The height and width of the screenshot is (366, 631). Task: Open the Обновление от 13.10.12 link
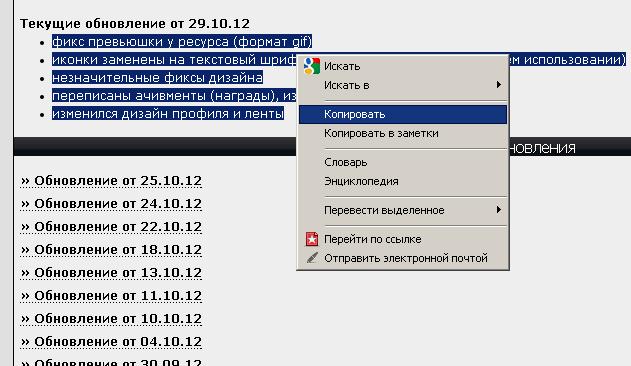click(x=111, y=273)
